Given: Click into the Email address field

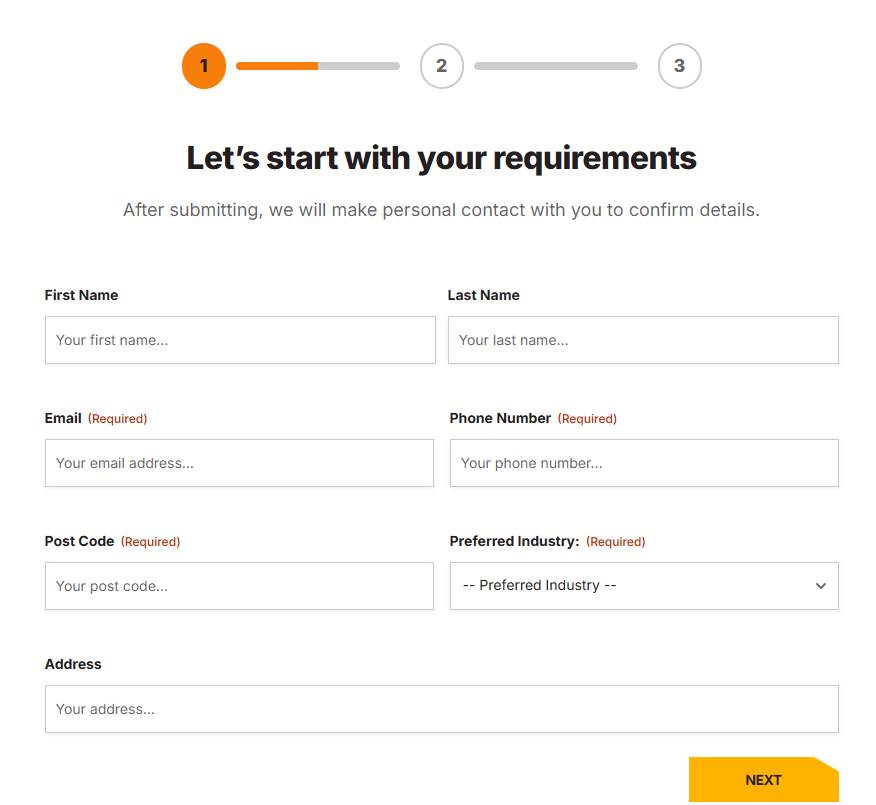Looking at the screenshot, I should coord(239,463).
